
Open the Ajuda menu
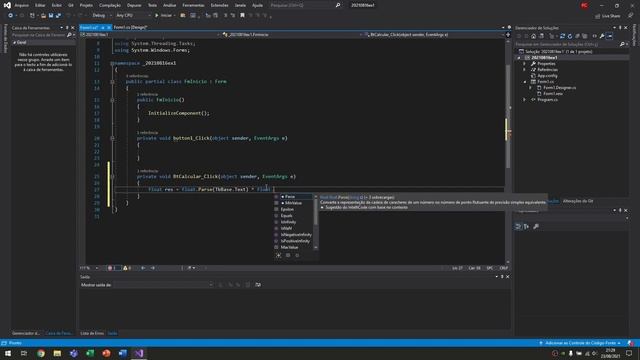click(x=258, y=5)
